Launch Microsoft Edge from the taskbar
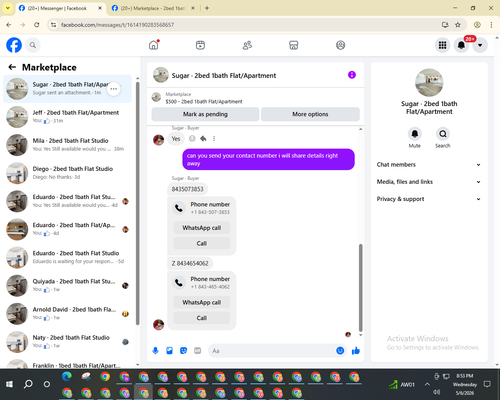Screen dimensions: 500x400 67,377
